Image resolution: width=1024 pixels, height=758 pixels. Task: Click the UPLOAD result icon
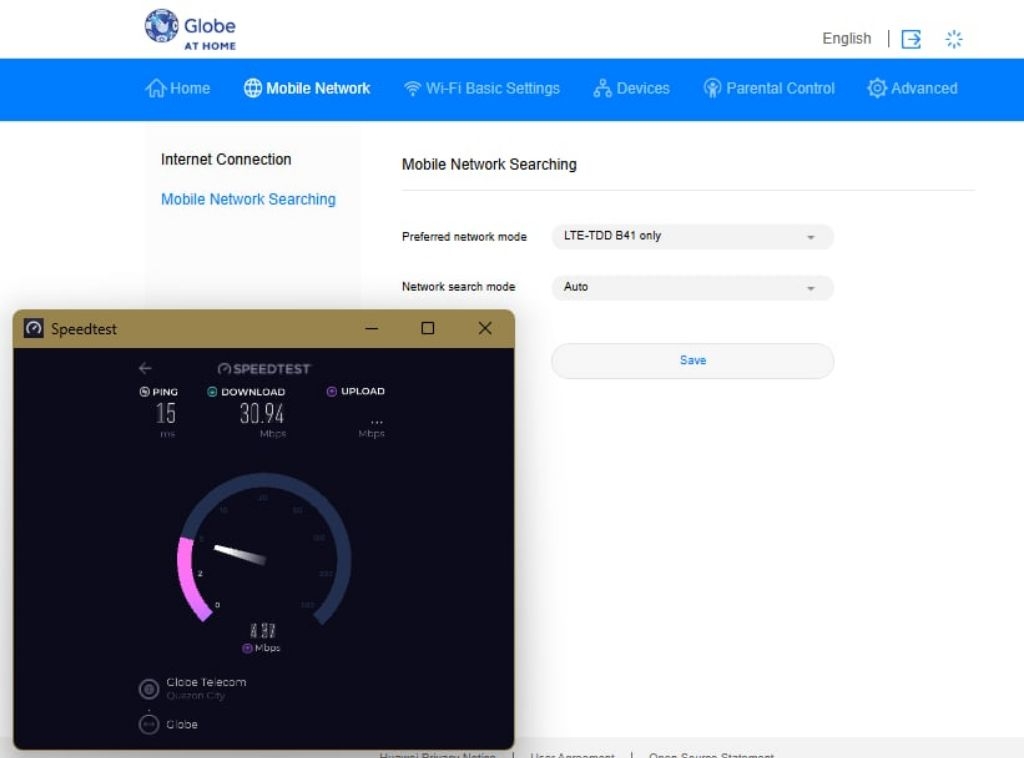(x=332, y=392)
